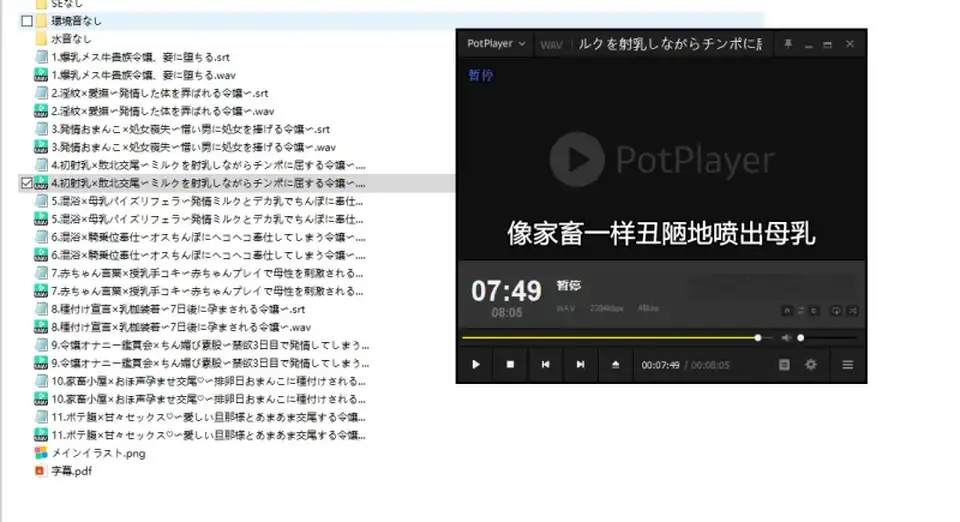
Task: Select the file named メインイラスト.png
Action: point(99,453)
